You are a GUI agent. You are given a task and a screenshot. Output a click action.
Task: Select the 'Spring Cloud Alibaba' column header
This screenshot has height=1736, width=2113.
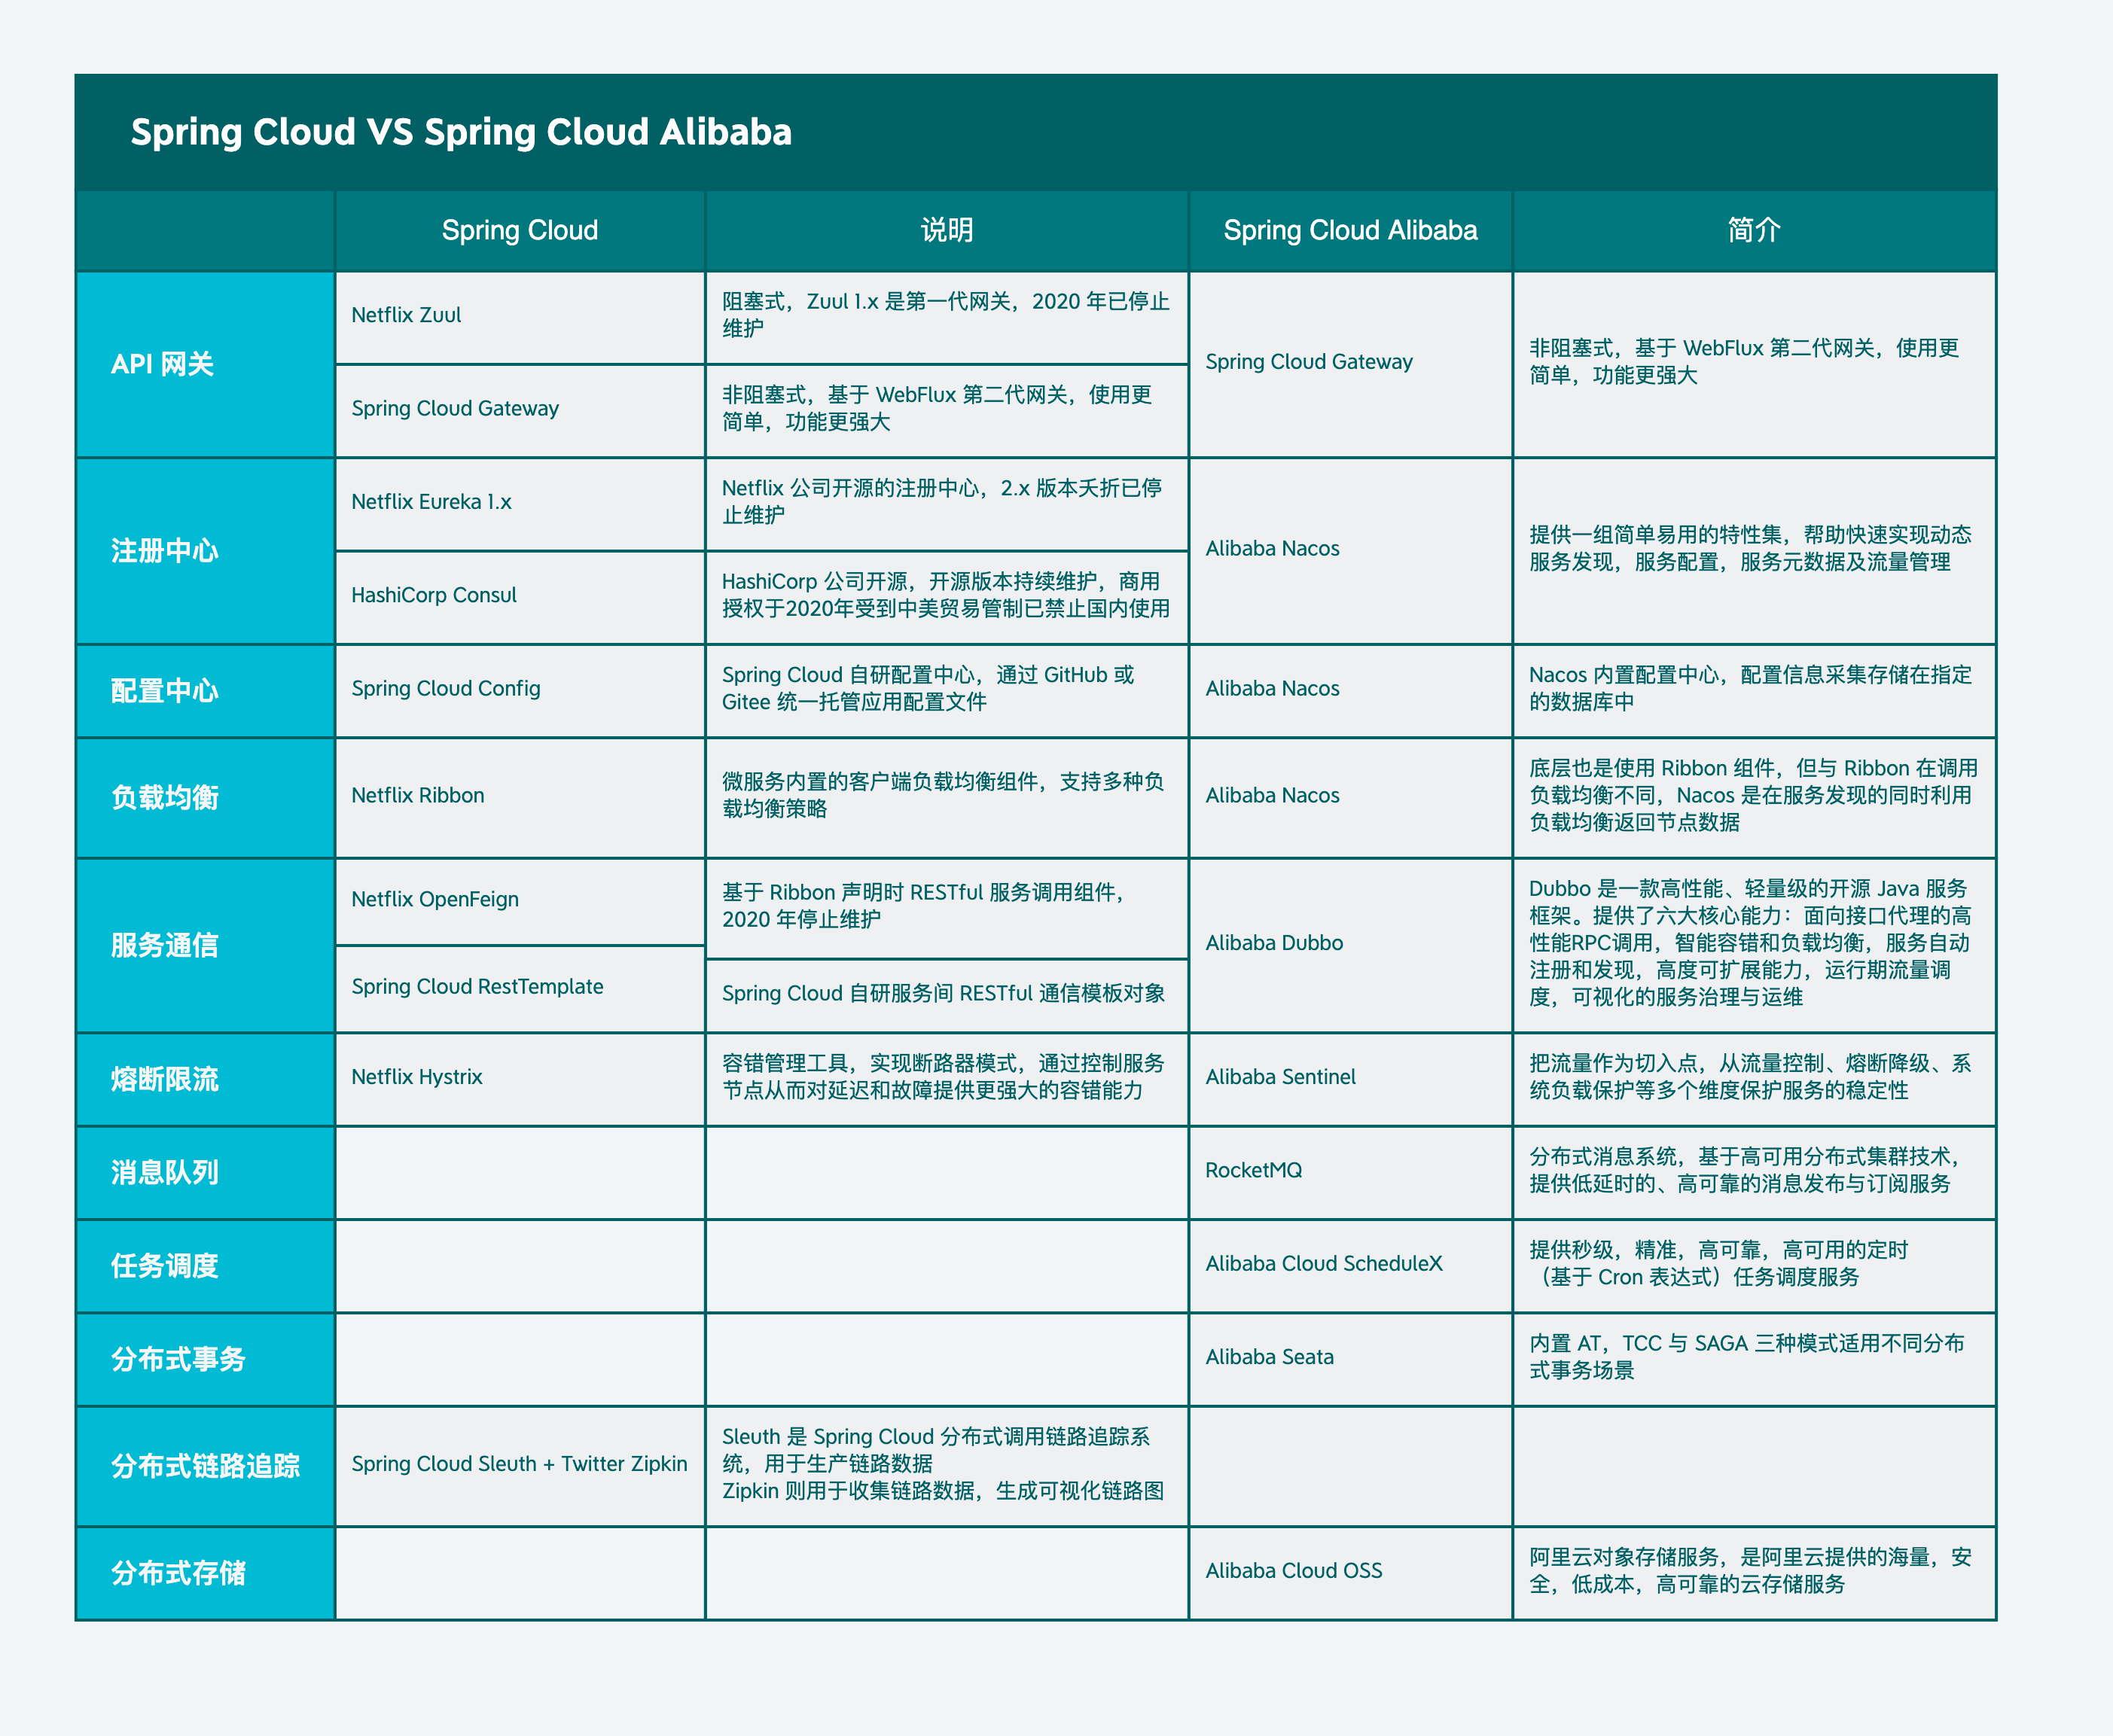click(x=1350, y=230)
